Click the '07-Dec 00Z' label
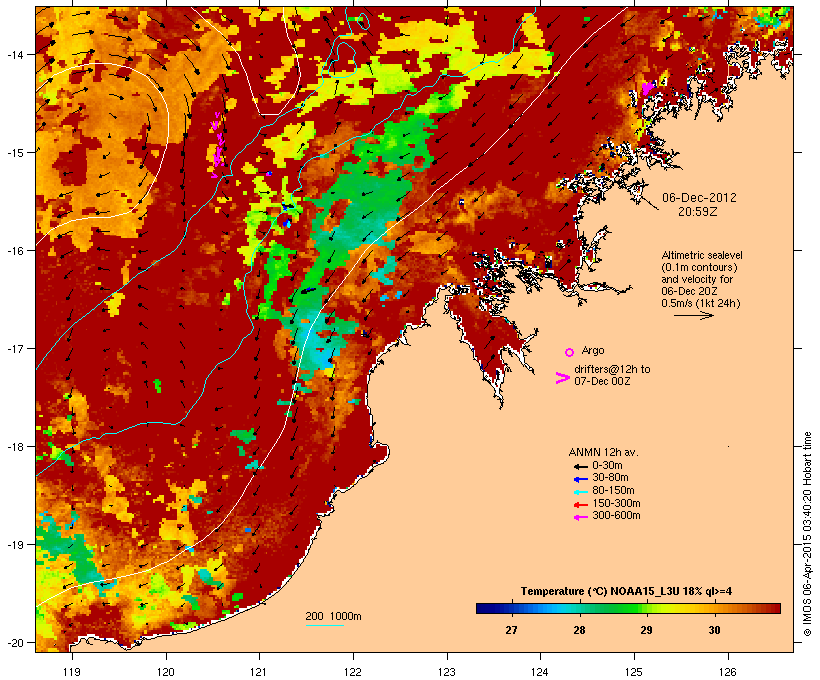820x680 pixels. (x=602, y=381)
